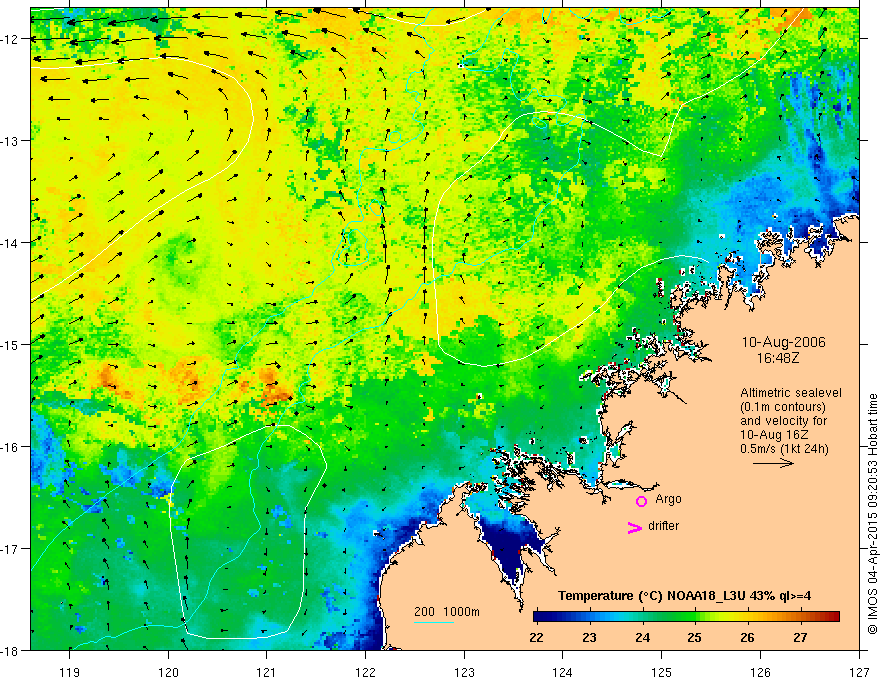Click the longitude axis label '125'
This screenshot has height=680, width=880.
[661, 672]
